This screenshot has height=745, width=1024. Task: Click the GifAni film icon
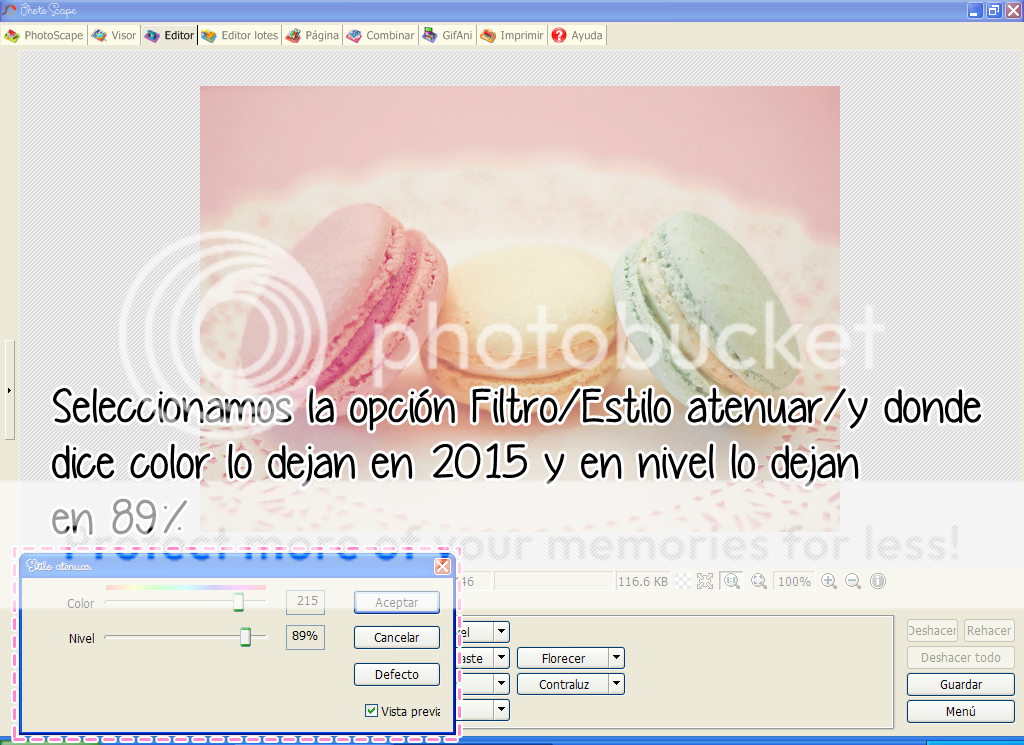point(430,35)
